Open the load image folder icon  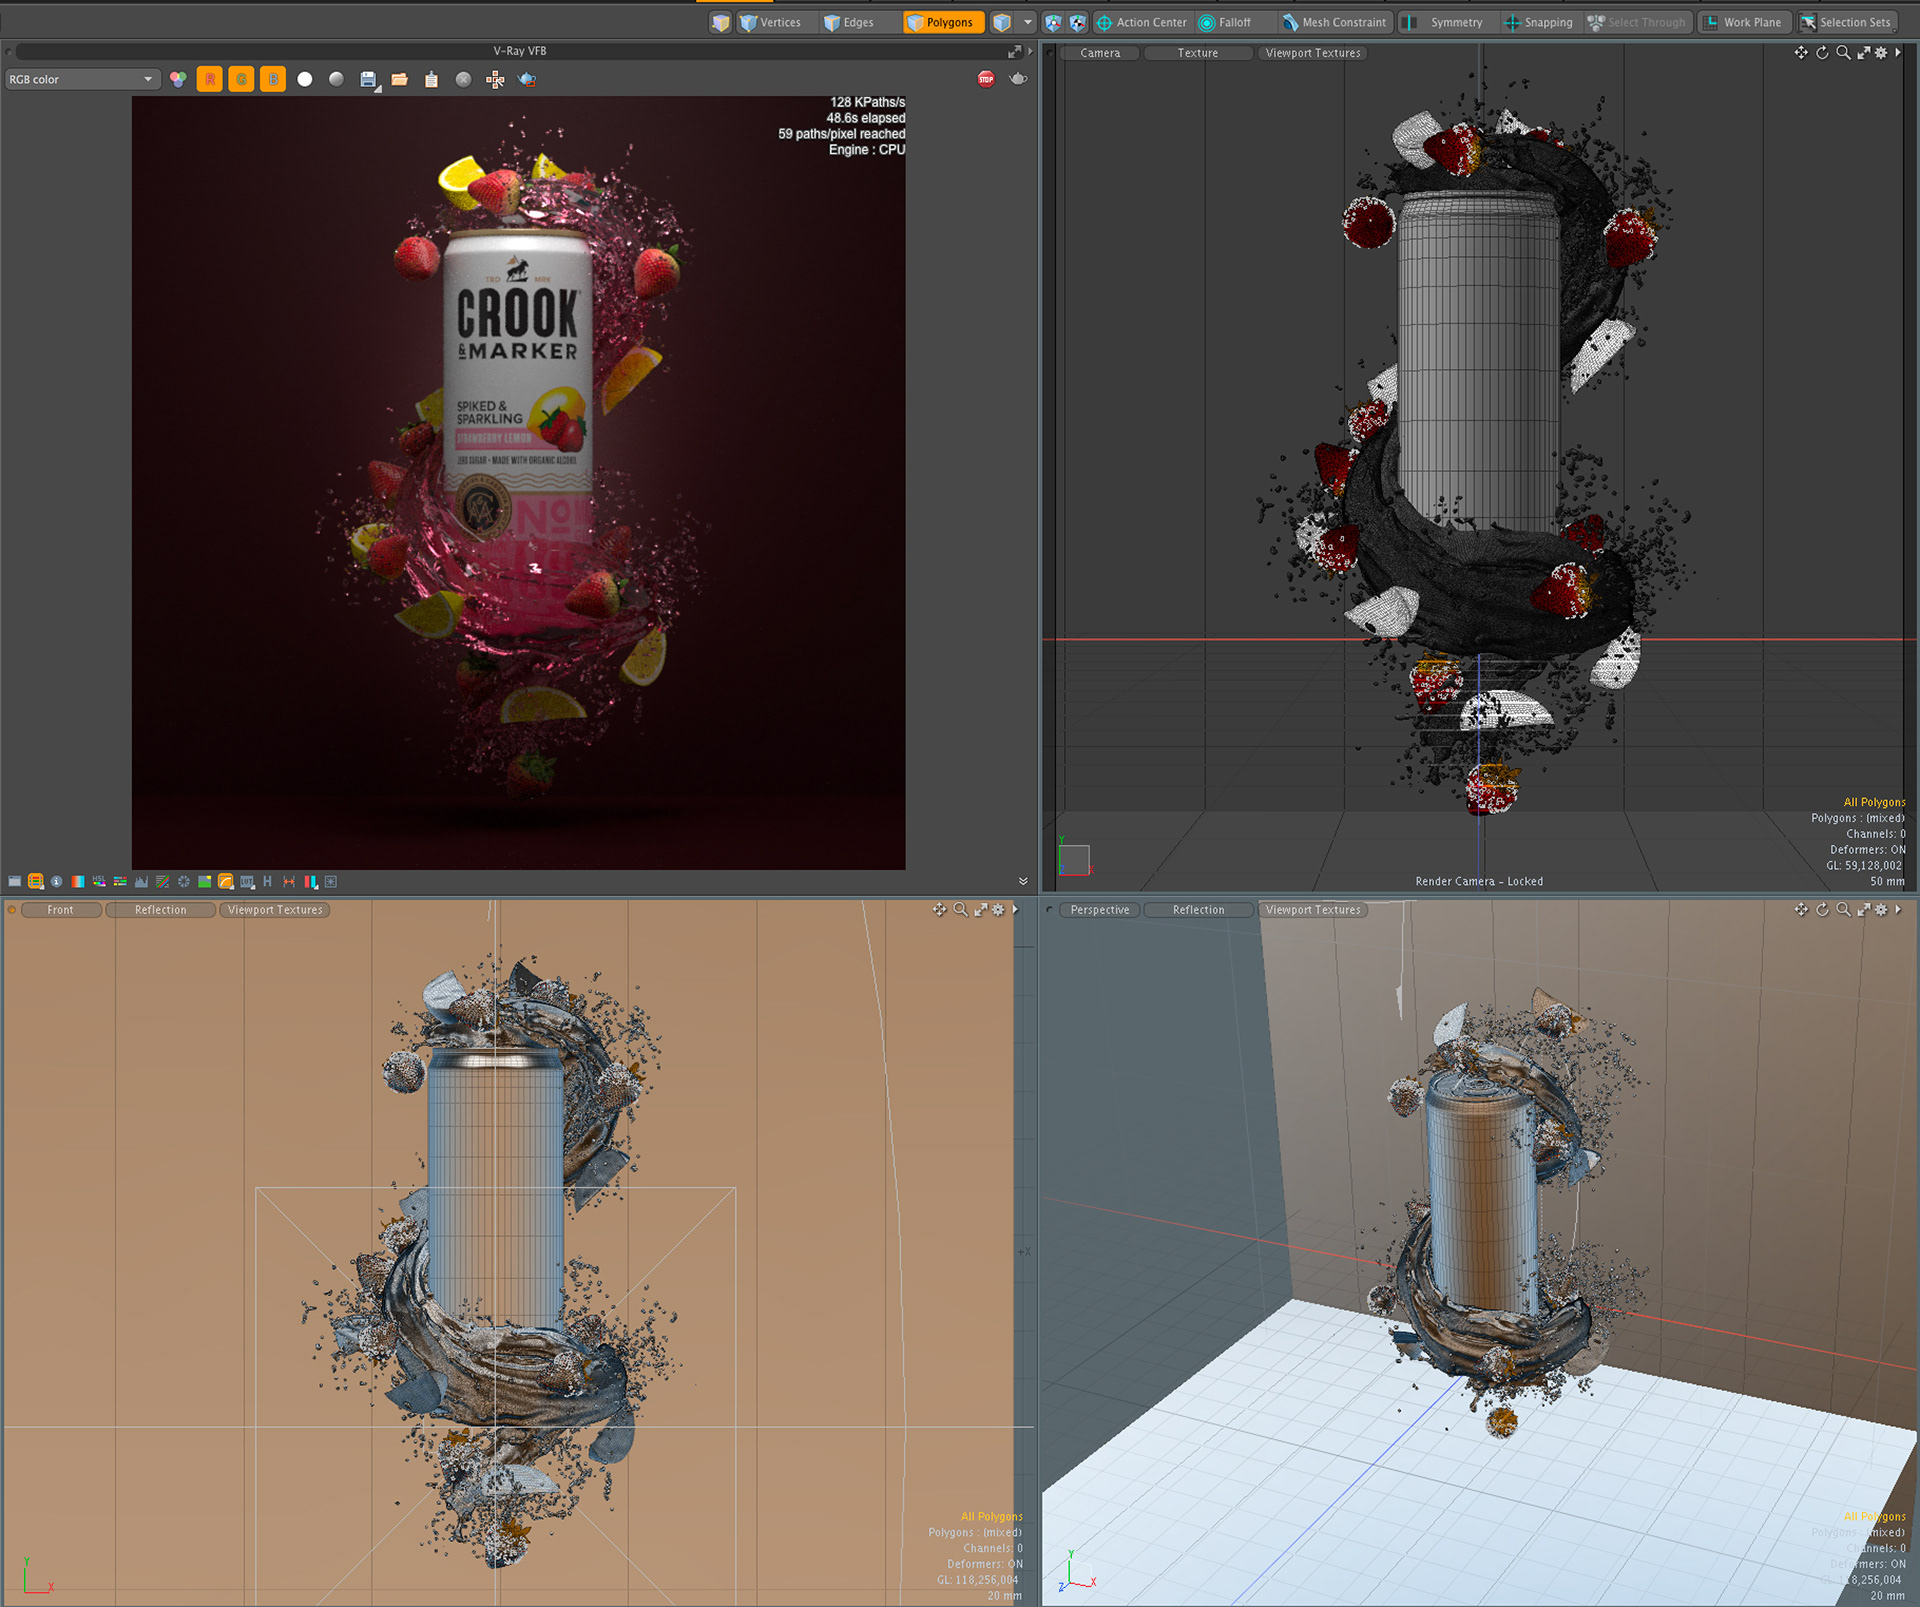click(x=399, y=79)
